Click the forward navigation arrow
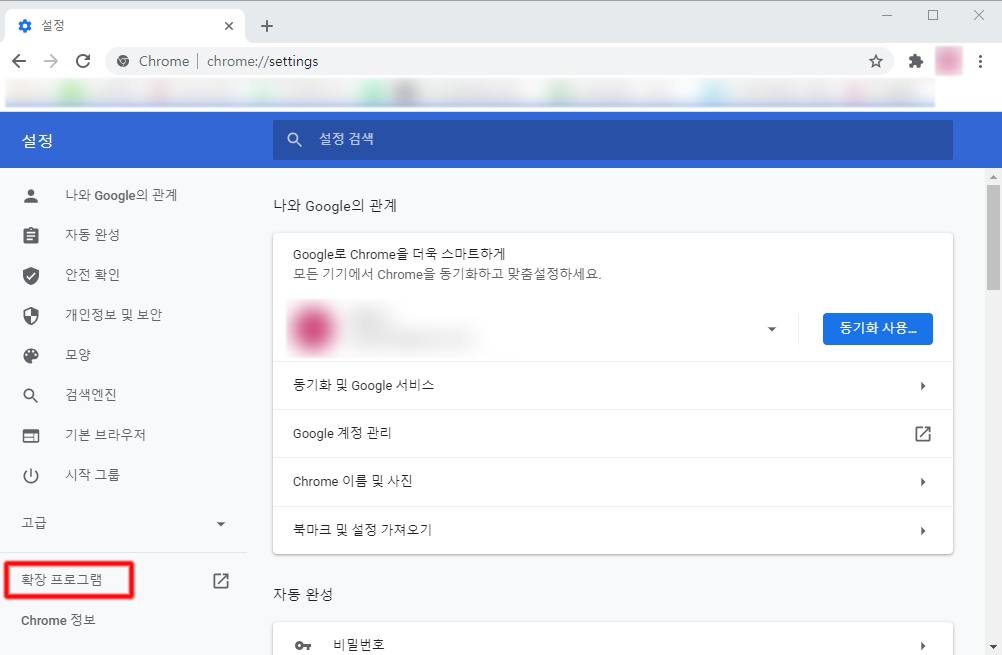This screenshot has height=655, width=1002. [51, 61]
